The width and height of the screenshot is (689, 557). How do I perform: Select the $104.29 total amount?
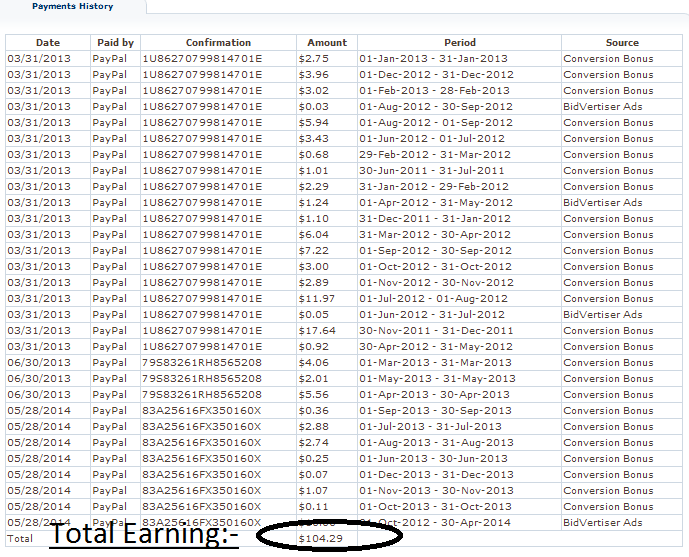click(x=320, y=539)
